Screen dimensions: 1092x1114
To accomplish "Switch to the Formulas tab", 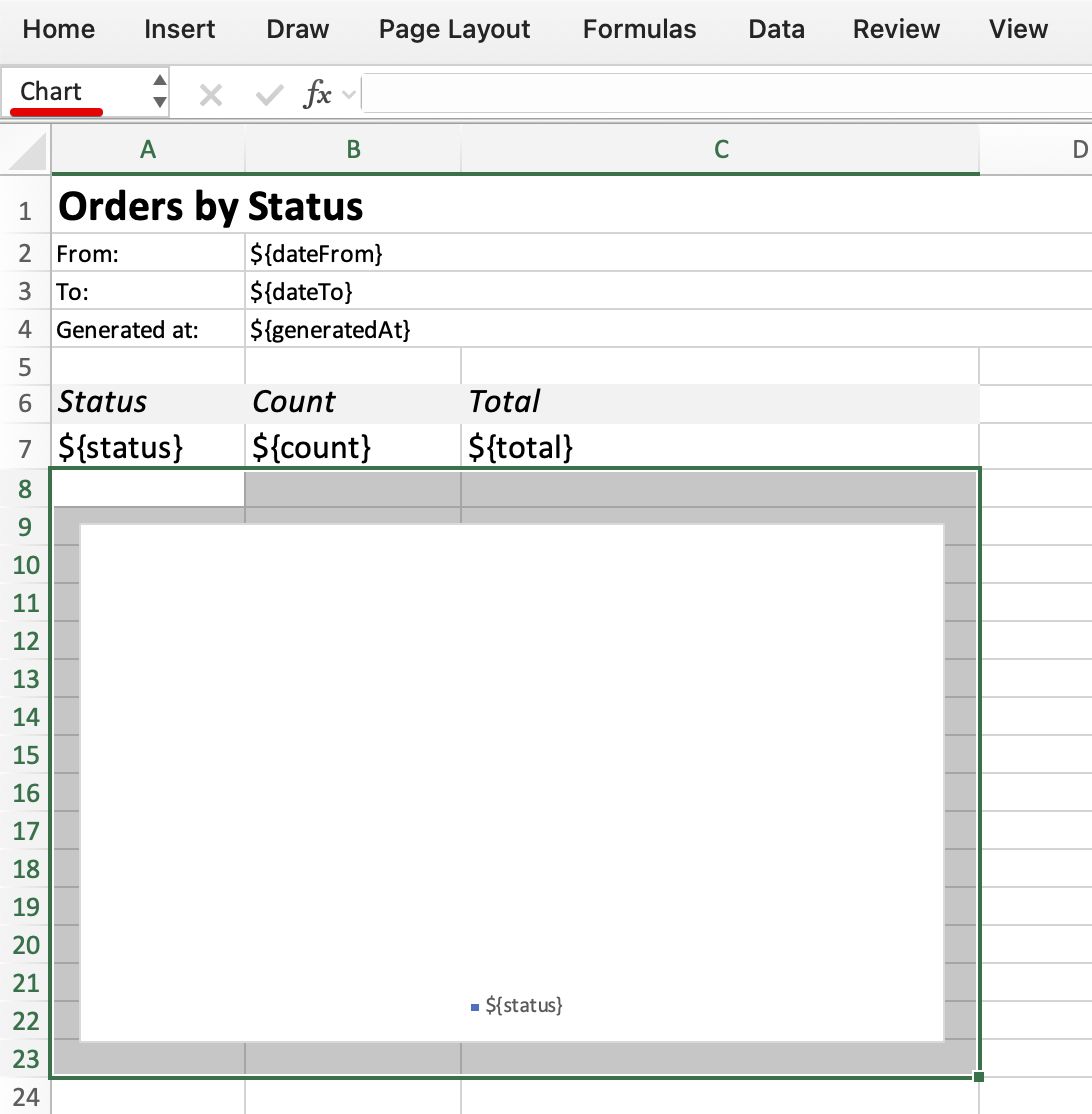I will click(x=638, y=29).
